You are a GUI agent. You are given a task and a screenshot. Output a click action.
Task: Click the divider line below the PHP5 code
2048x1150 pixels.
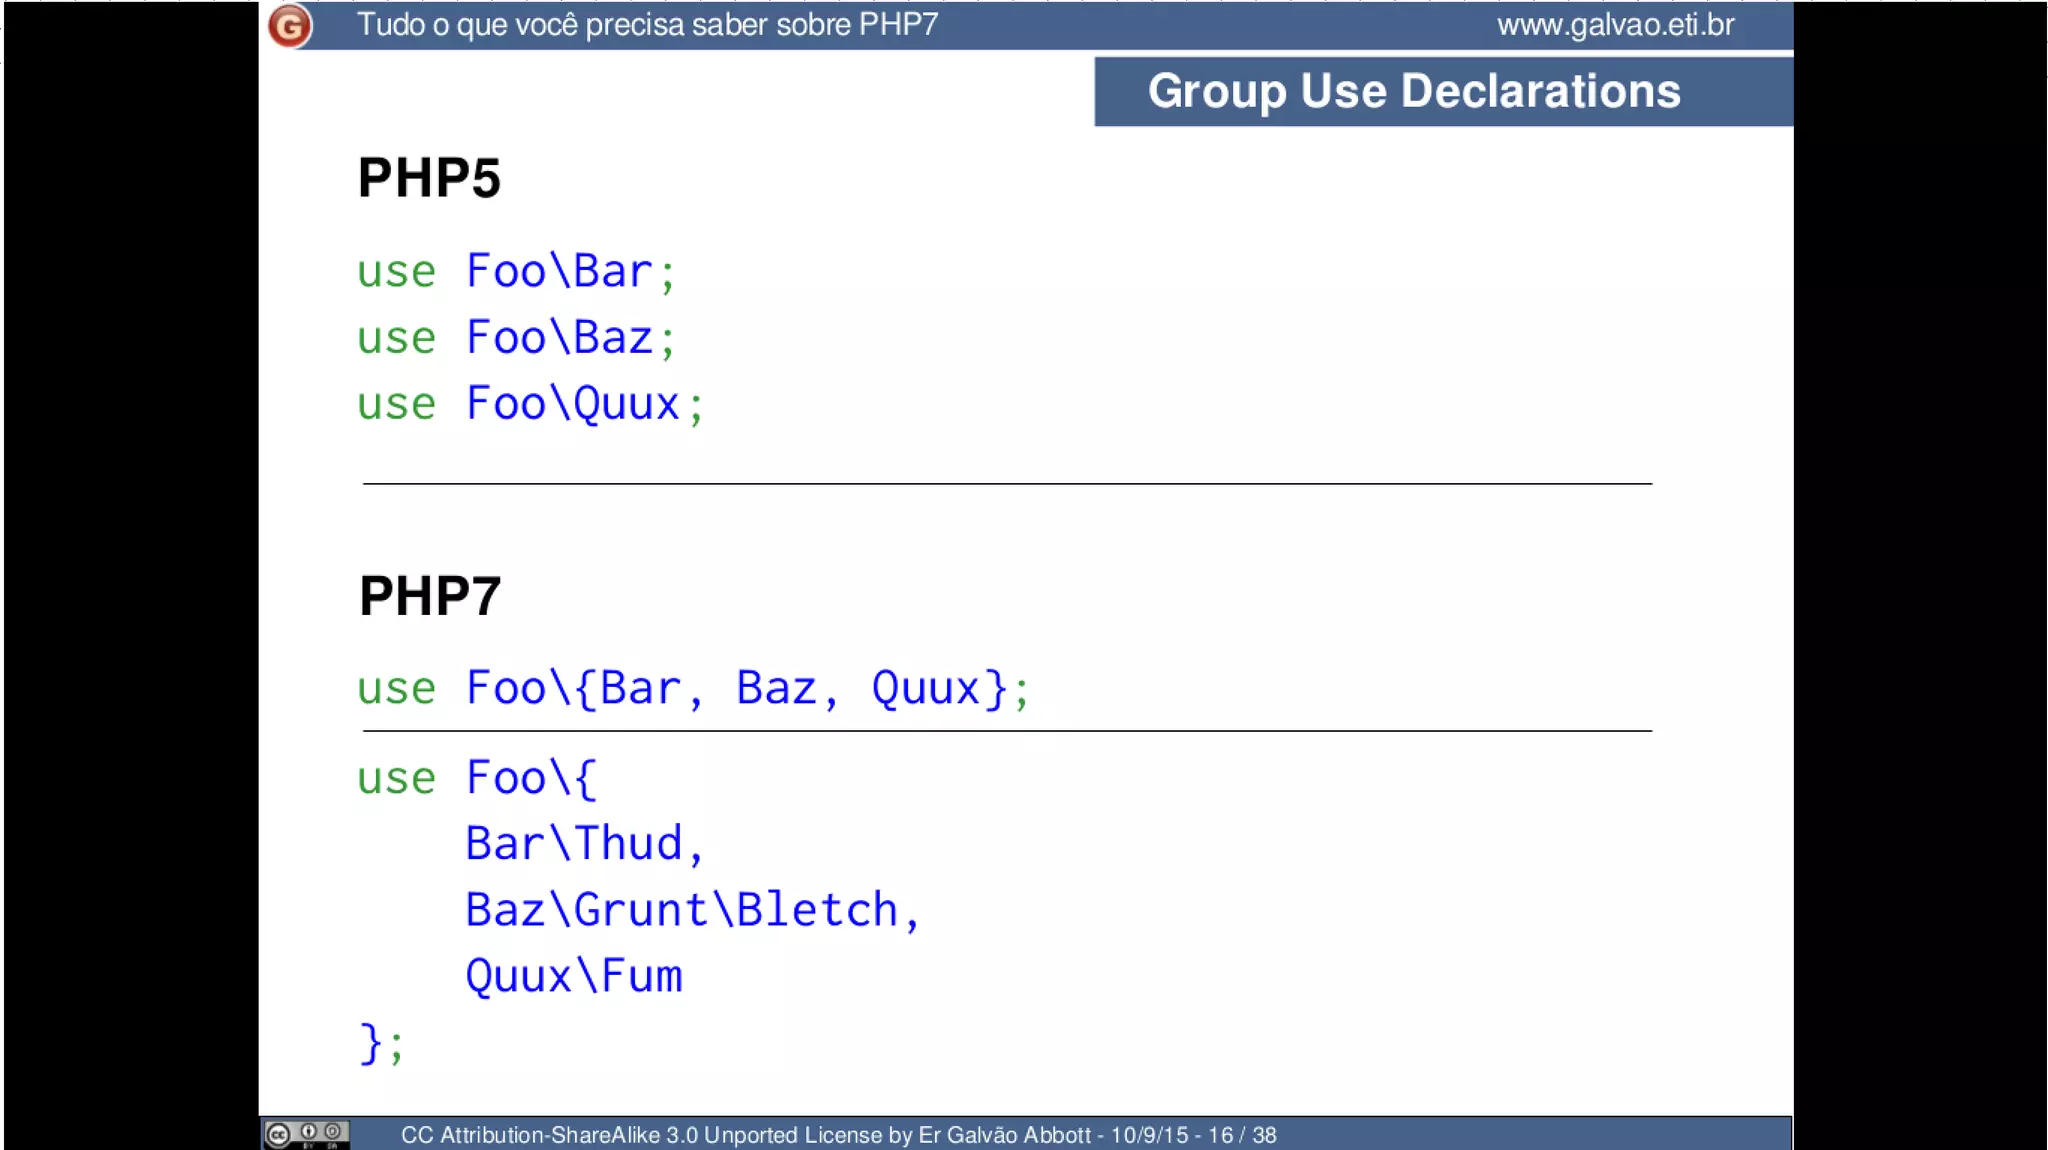1006,484
